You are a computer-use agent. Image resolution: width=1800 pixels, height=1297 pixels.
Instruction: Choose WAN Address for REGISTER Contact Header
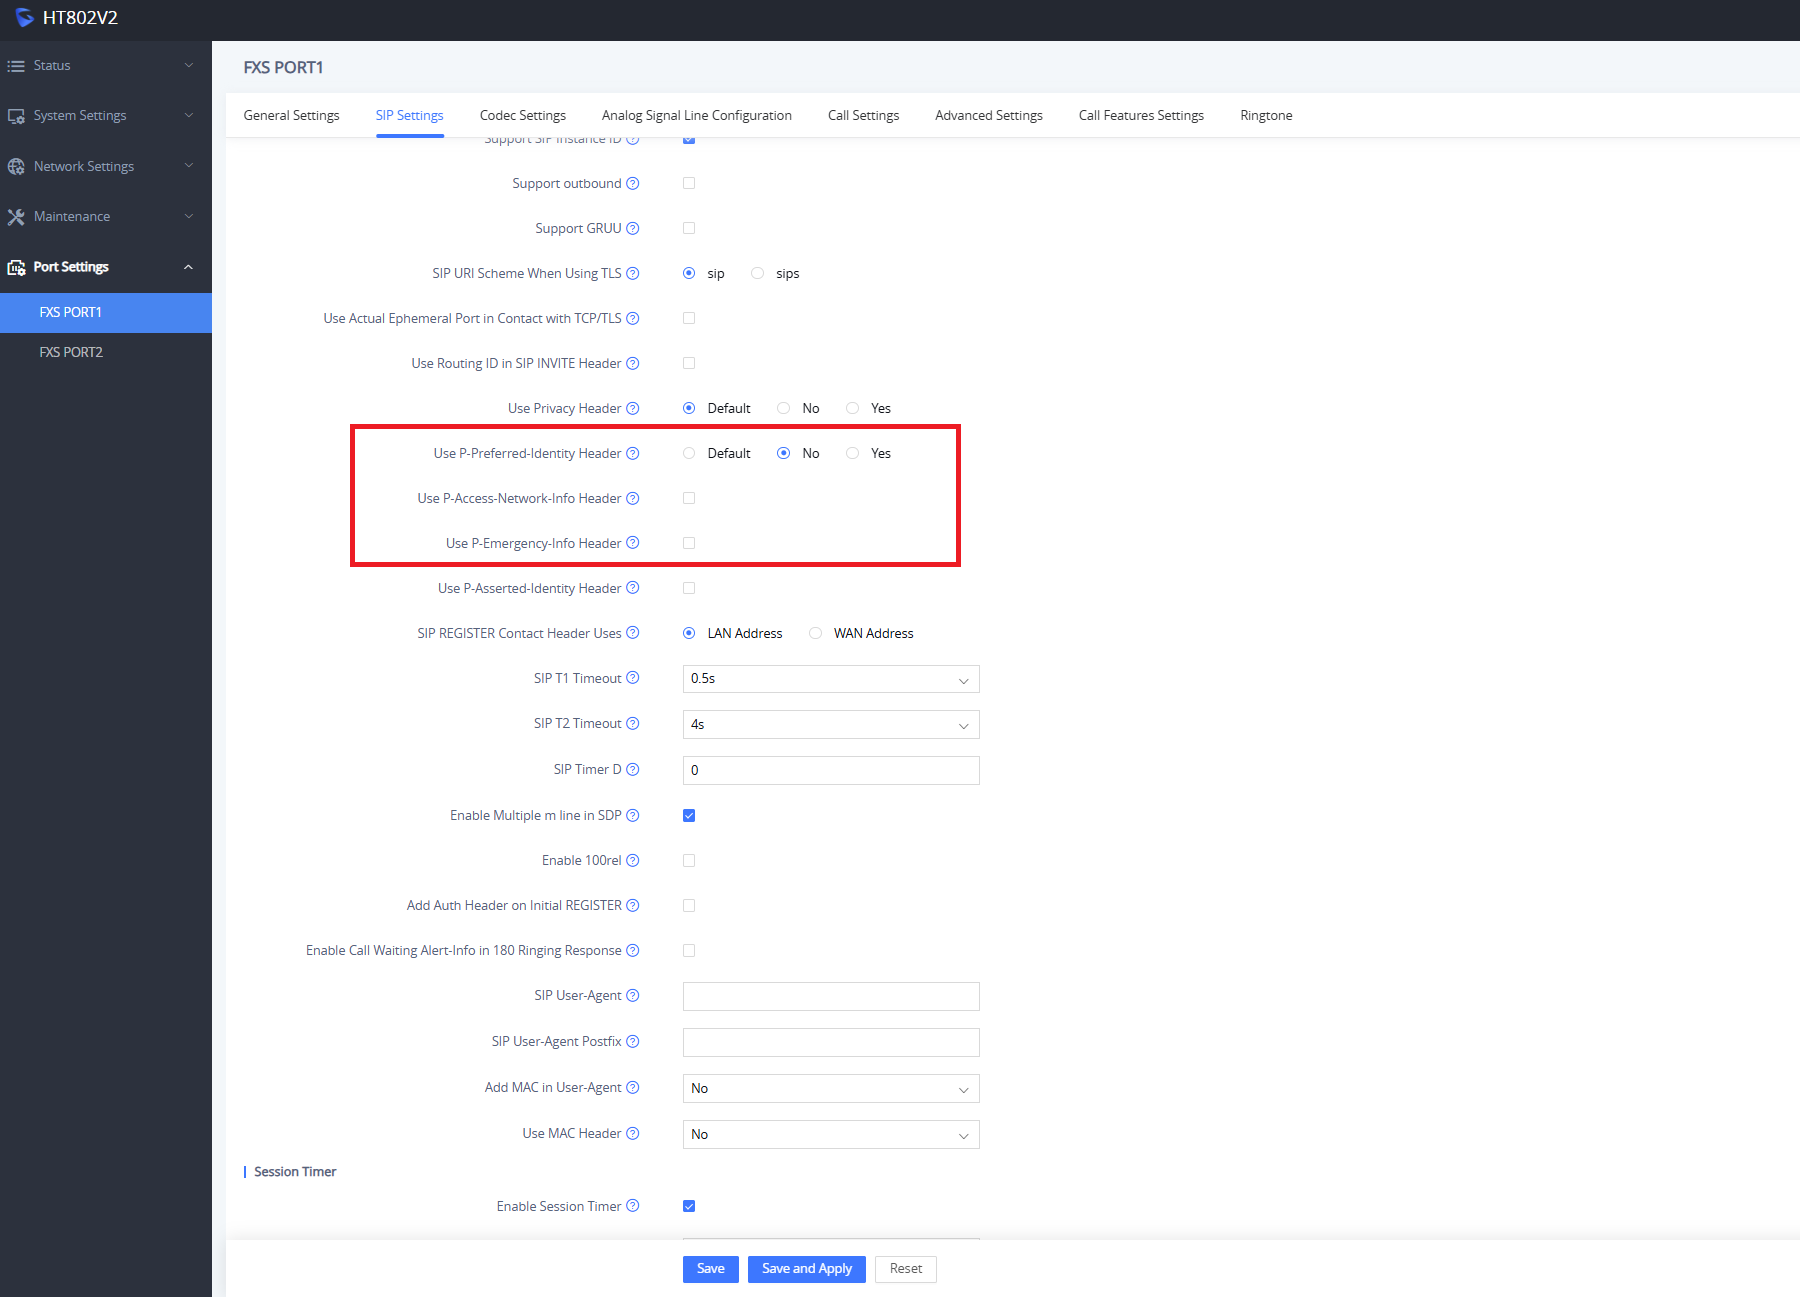[816, 634]
